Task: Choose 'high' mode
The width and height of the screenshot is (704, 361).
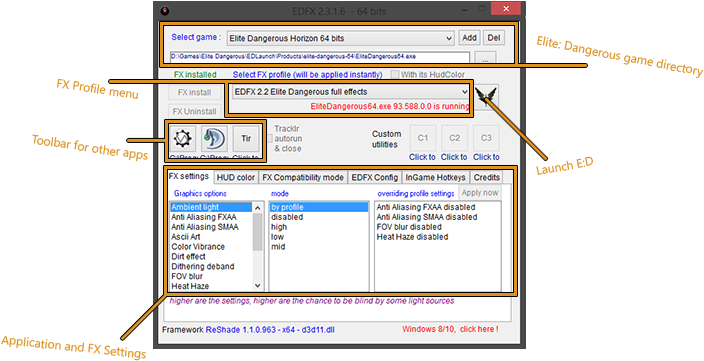Action: pos(319,227)
